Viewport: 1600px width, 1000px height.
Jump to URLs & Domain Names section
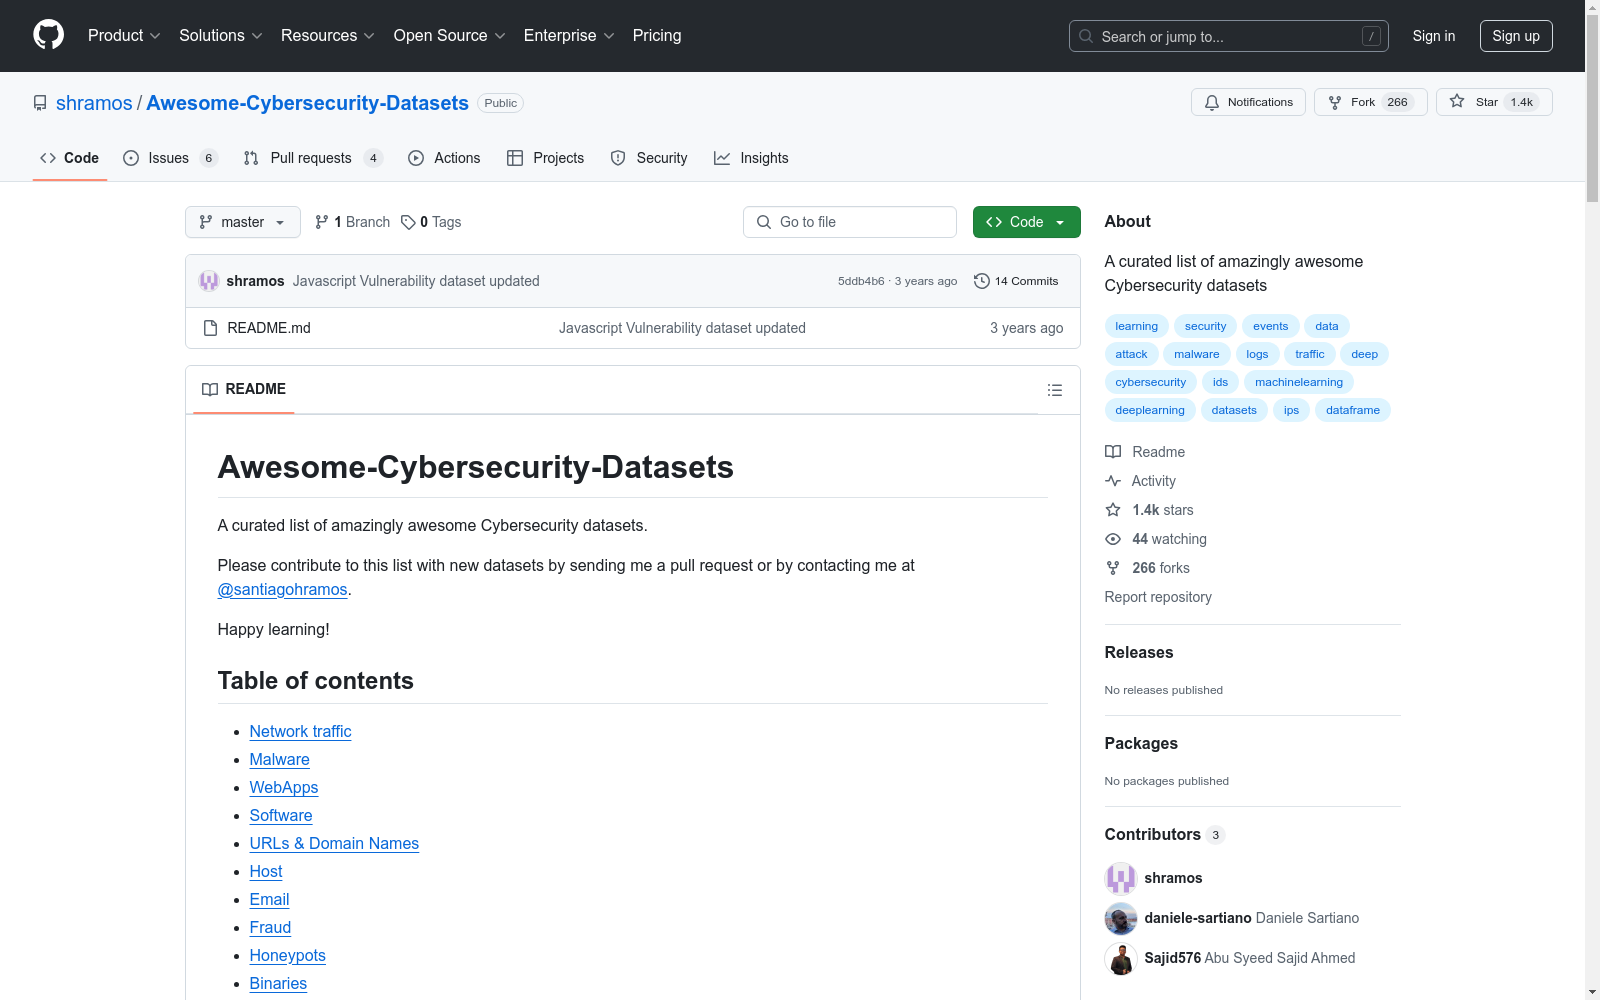334,844
